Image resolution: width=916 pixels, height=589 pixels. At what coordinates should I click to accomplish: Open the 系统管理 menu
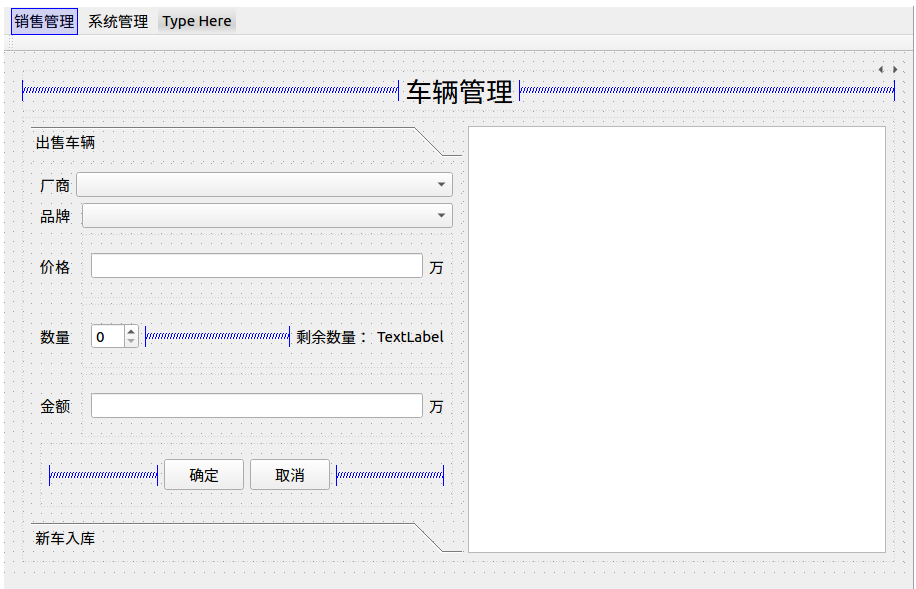118,22
